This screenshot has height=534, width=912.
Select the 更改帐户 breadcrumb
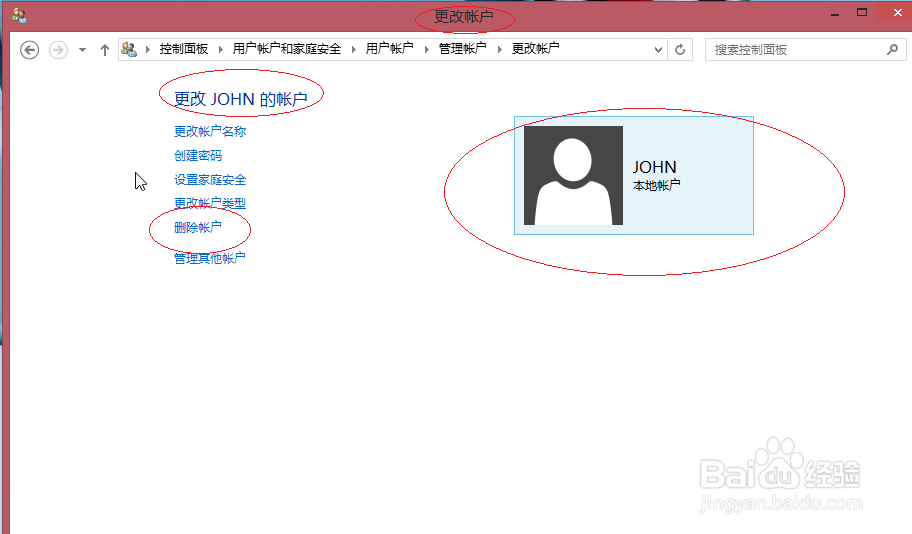535,49
